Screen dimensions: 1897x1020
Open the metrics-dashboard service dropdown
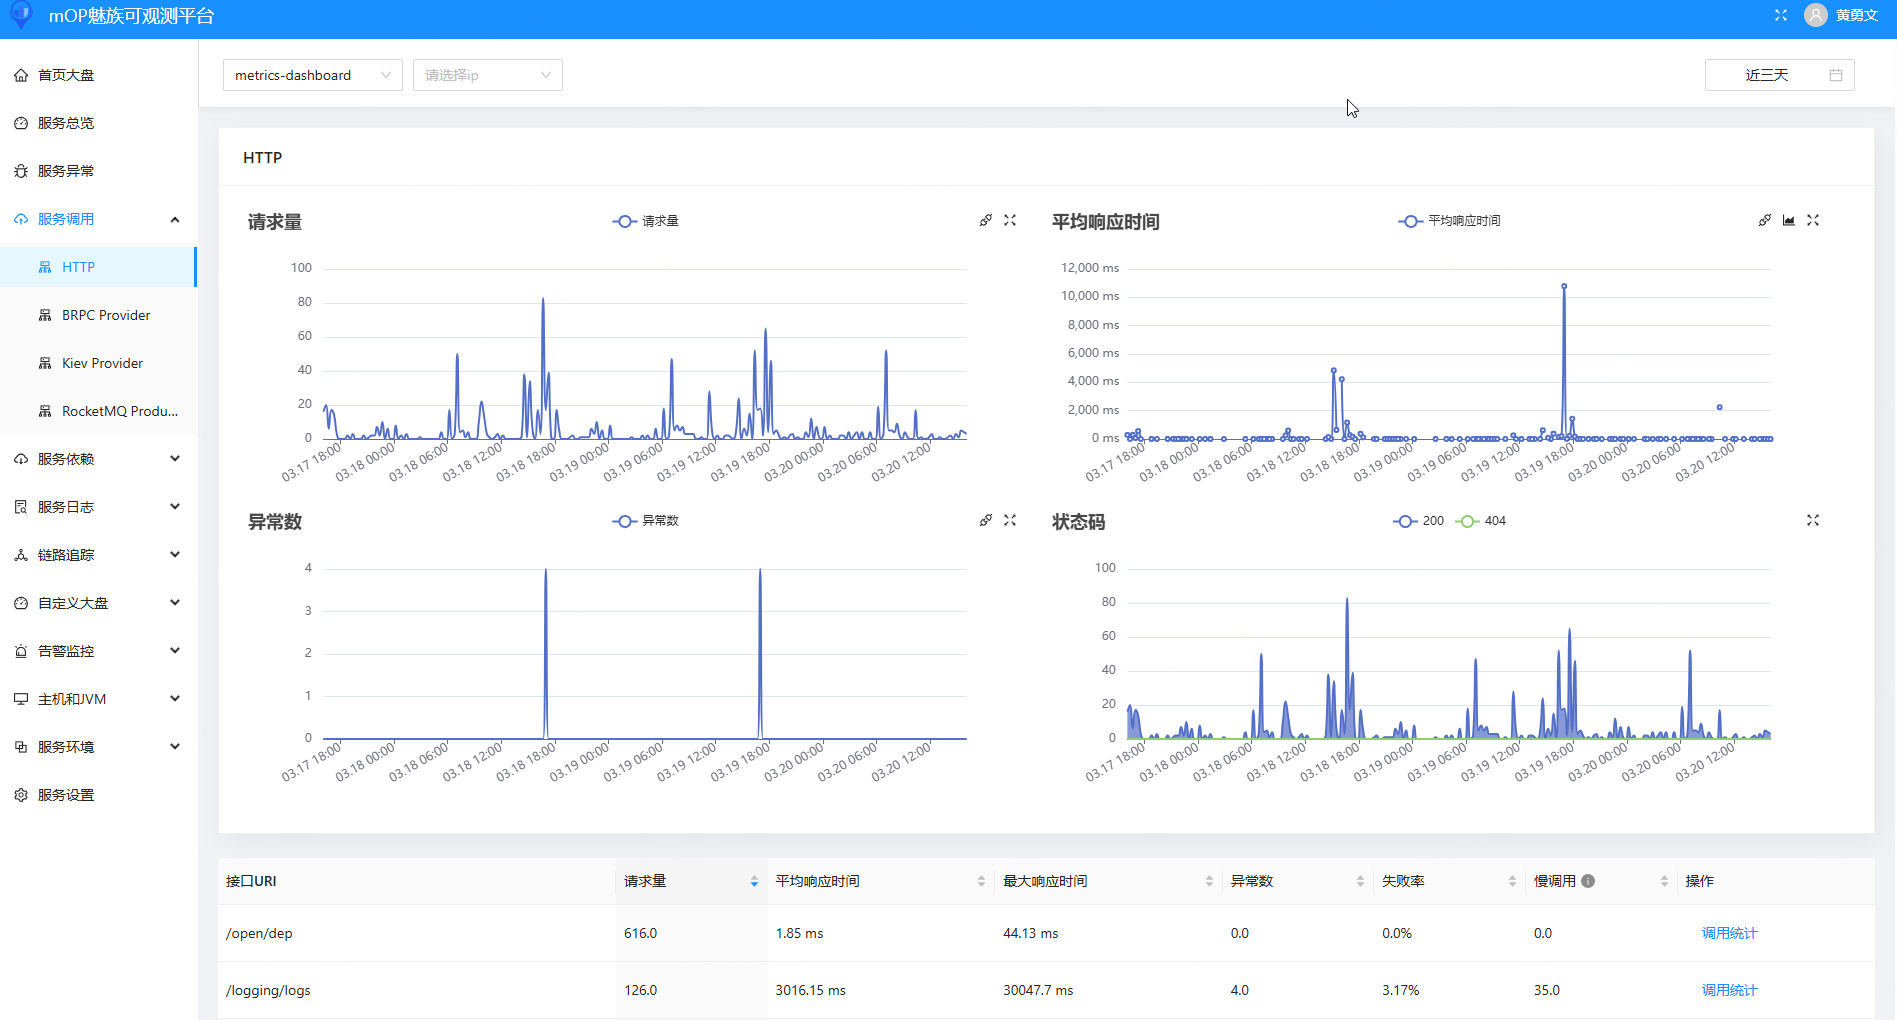[x=312, y=75]
